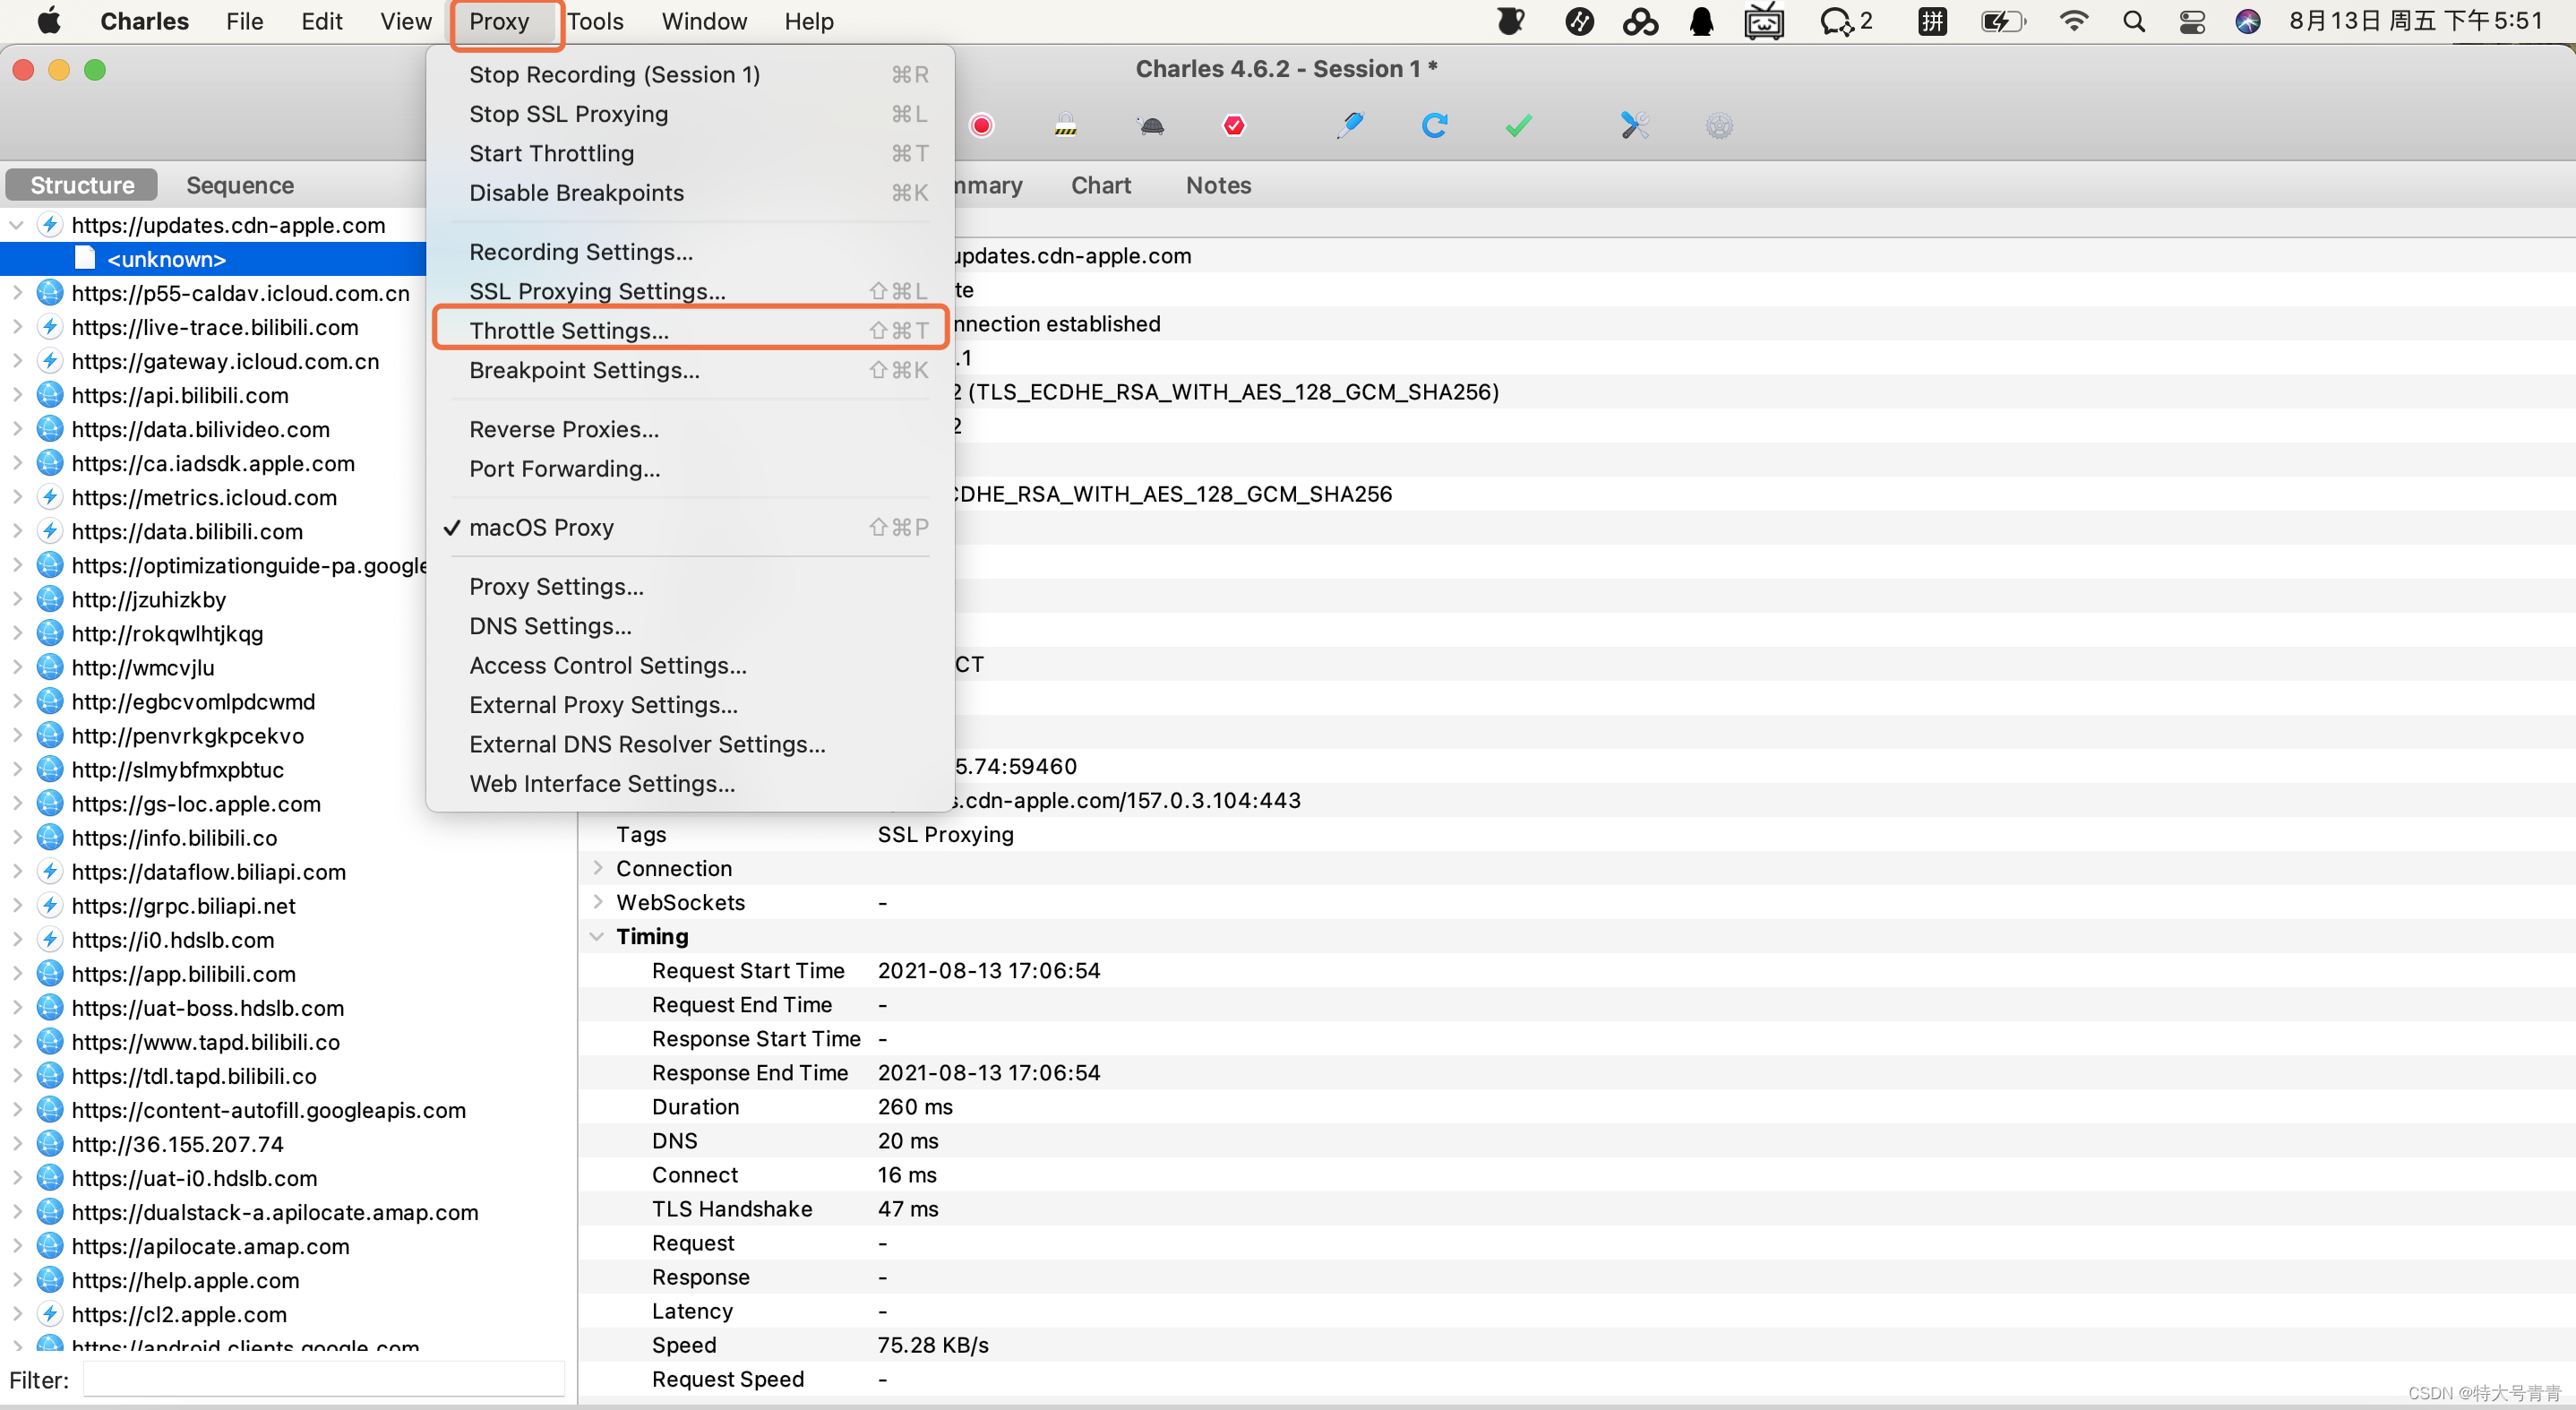The width and height of the screenshot is (2576, 1410).
Task: Expand the Connection section
Action: (597, 868)
